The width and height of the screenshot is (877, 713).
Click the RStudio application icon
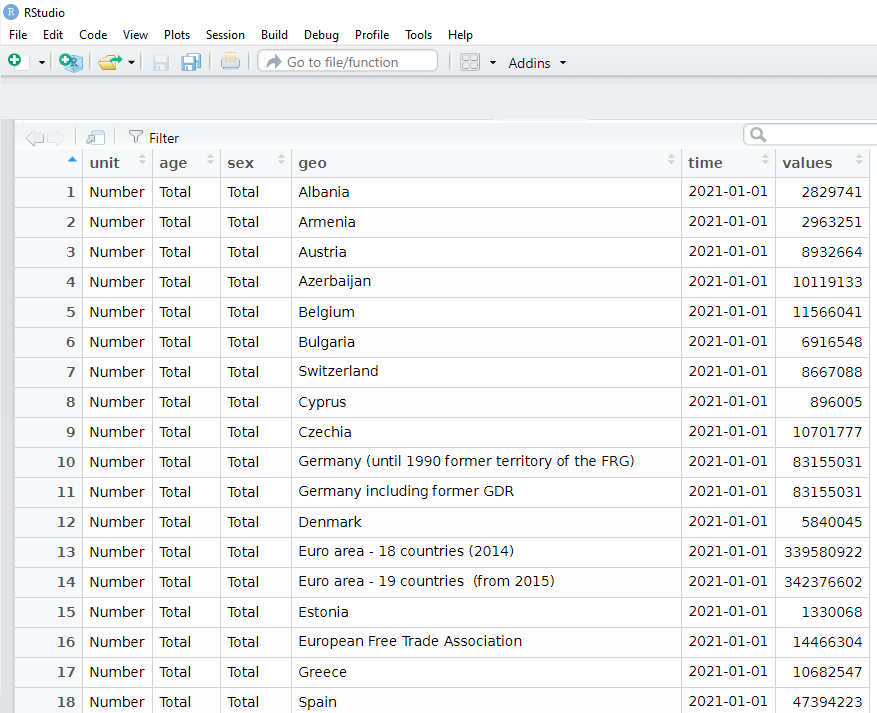click(9, 13)
